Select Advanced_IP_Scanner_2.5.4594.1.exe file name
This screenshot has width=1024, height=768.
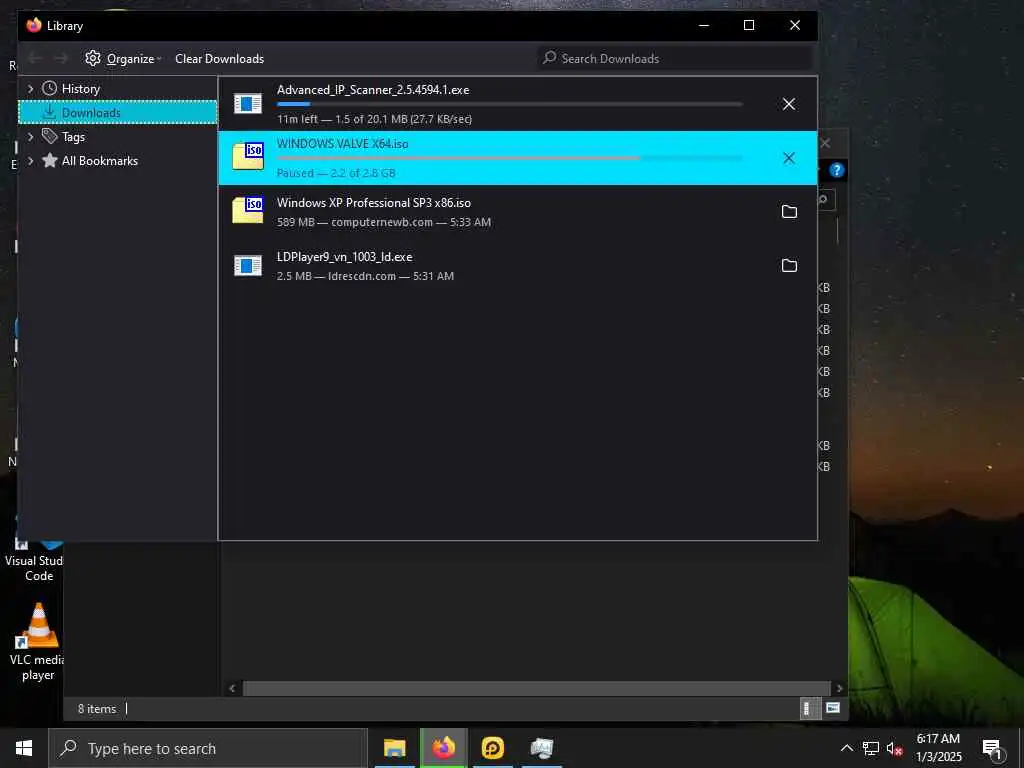click(373, 90)
